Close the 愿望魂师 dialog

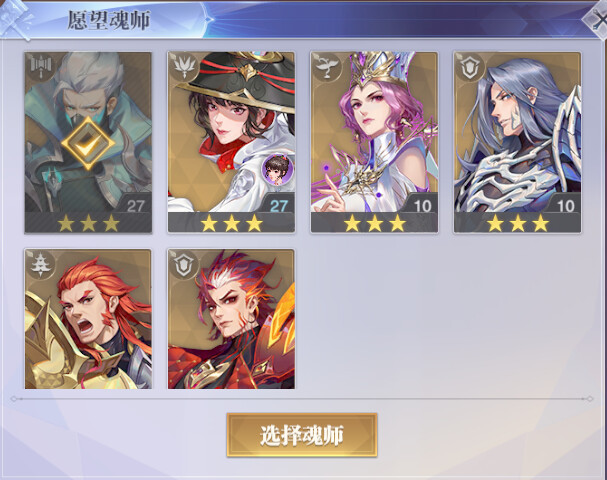point(596,19)
